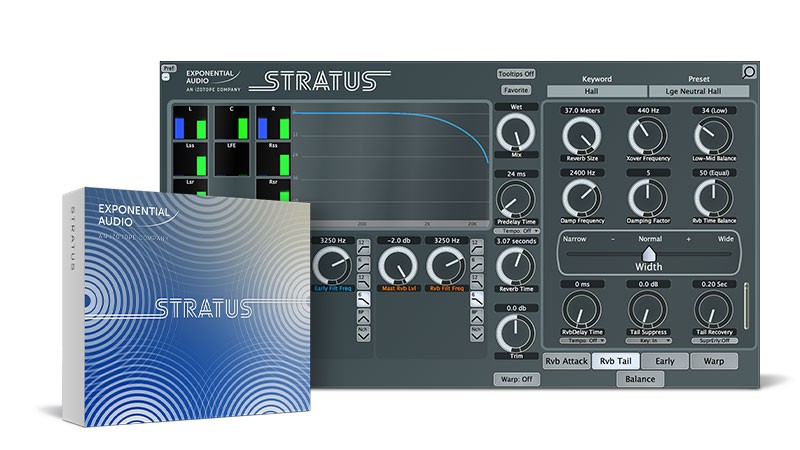800x450 pixels.
Task: Open the preset search magnifier icon
Action: coord(748,72)
